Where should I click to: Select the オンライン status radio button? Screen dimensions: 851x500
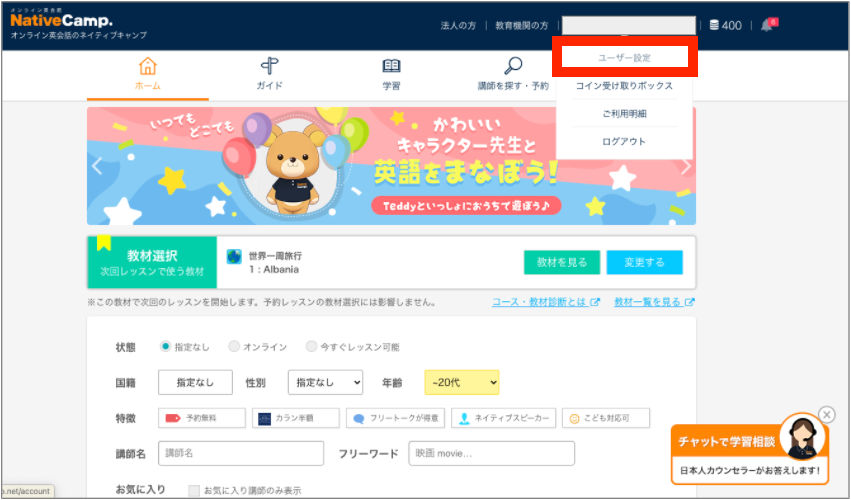tap(234, 347)
